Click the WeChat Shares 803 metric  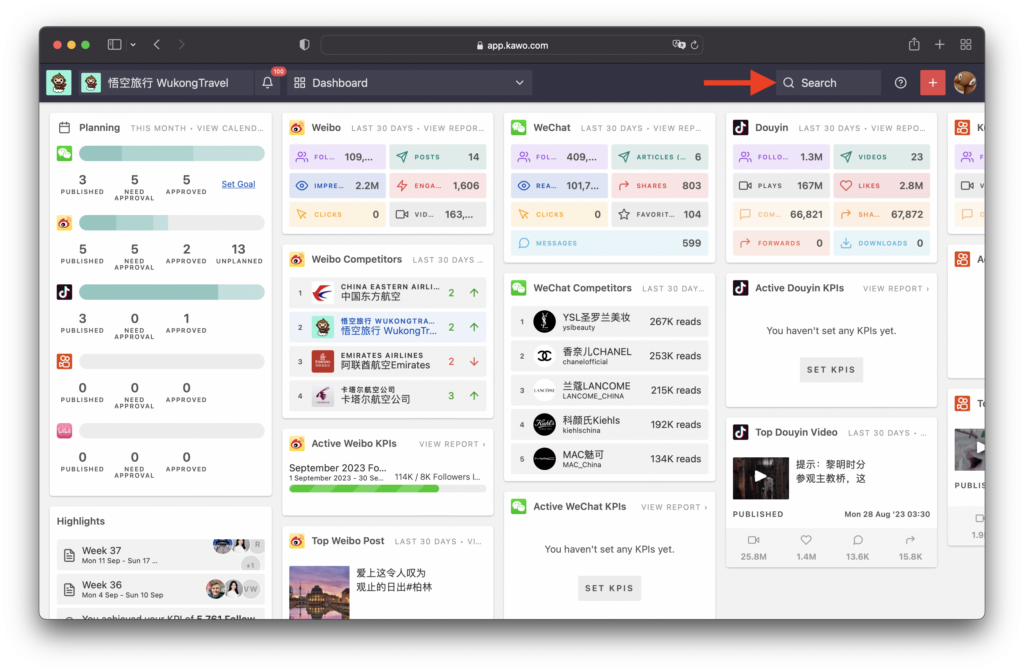coord(660,186)
